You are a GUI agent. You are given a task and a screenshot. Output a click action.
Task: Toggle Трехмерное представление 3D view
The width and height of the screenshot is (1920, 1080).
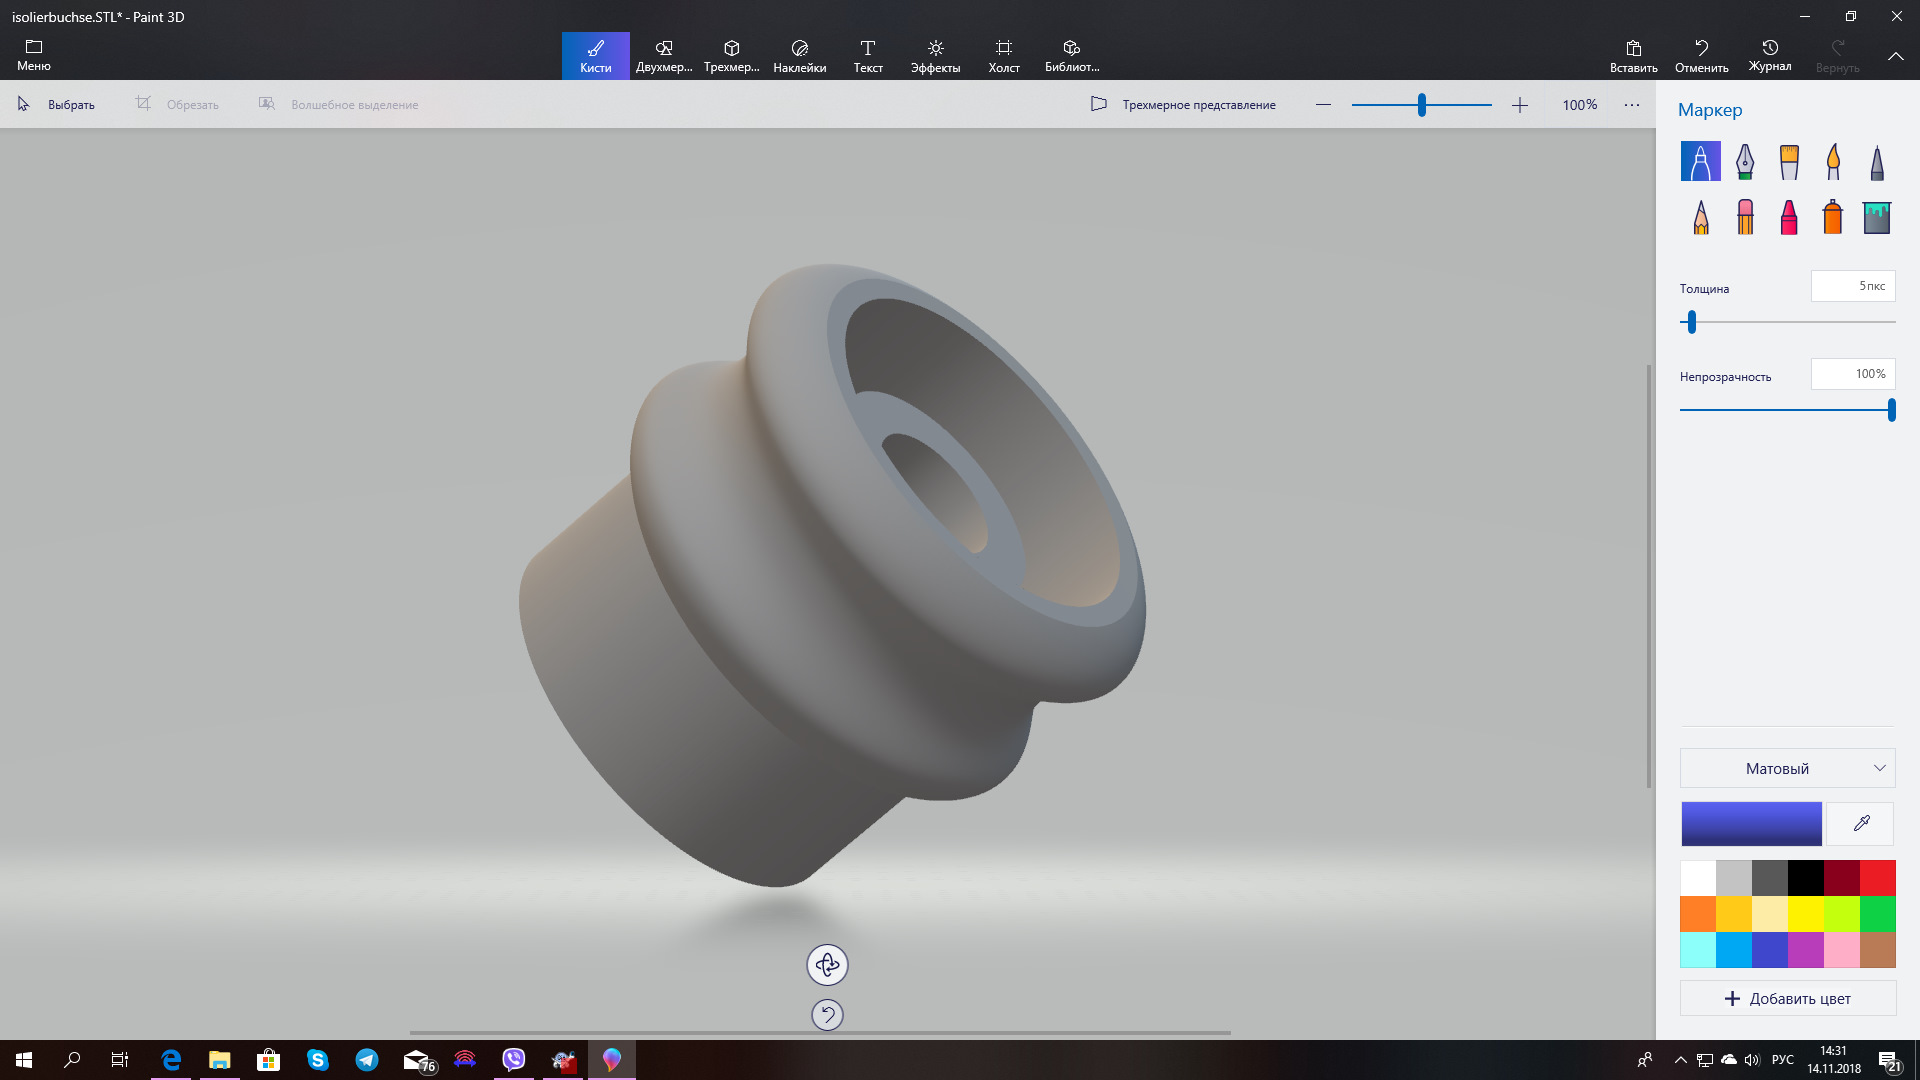pyautogui.click(x=1183, y=104)
